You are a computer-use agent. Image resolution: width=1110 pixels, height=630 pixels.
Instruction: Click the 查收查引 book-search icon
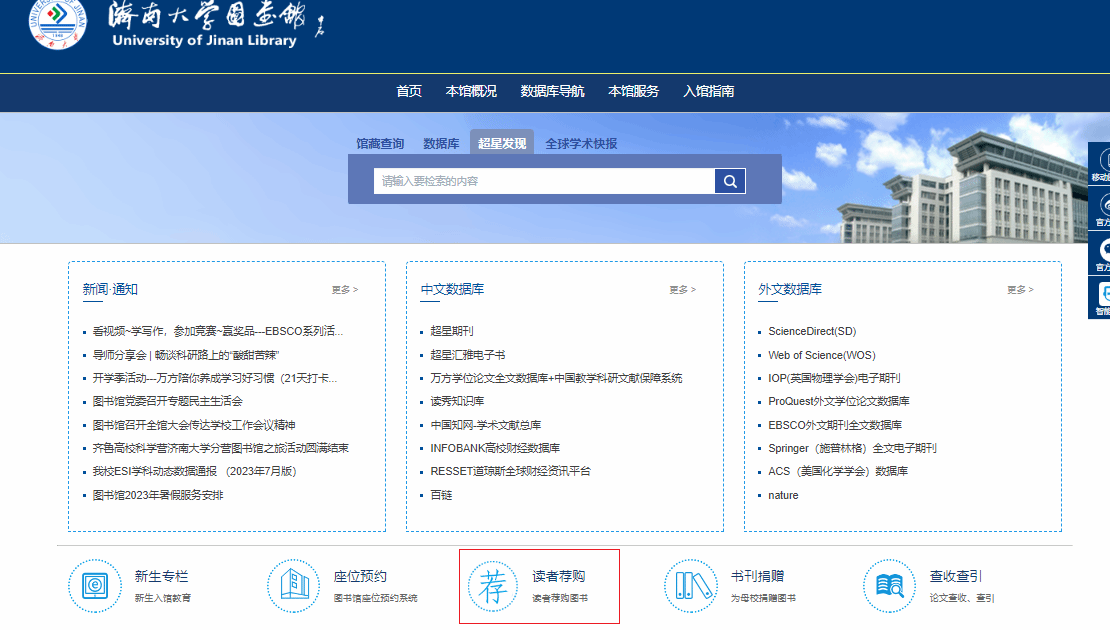coord(889,585)
